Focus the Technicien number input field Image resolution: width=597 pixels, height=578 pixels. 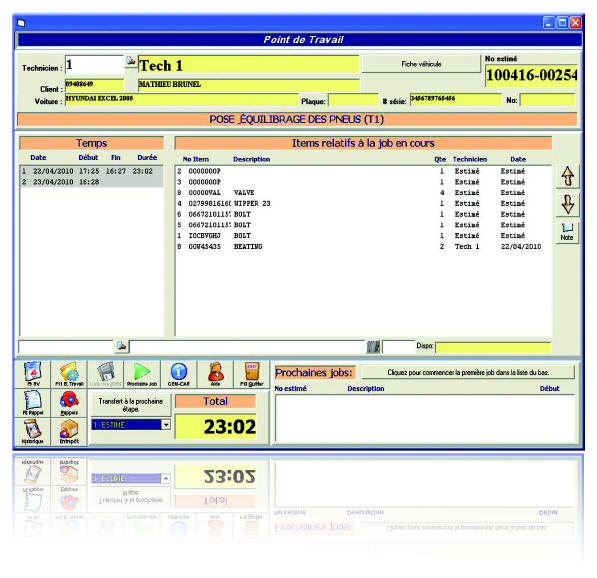94,65
